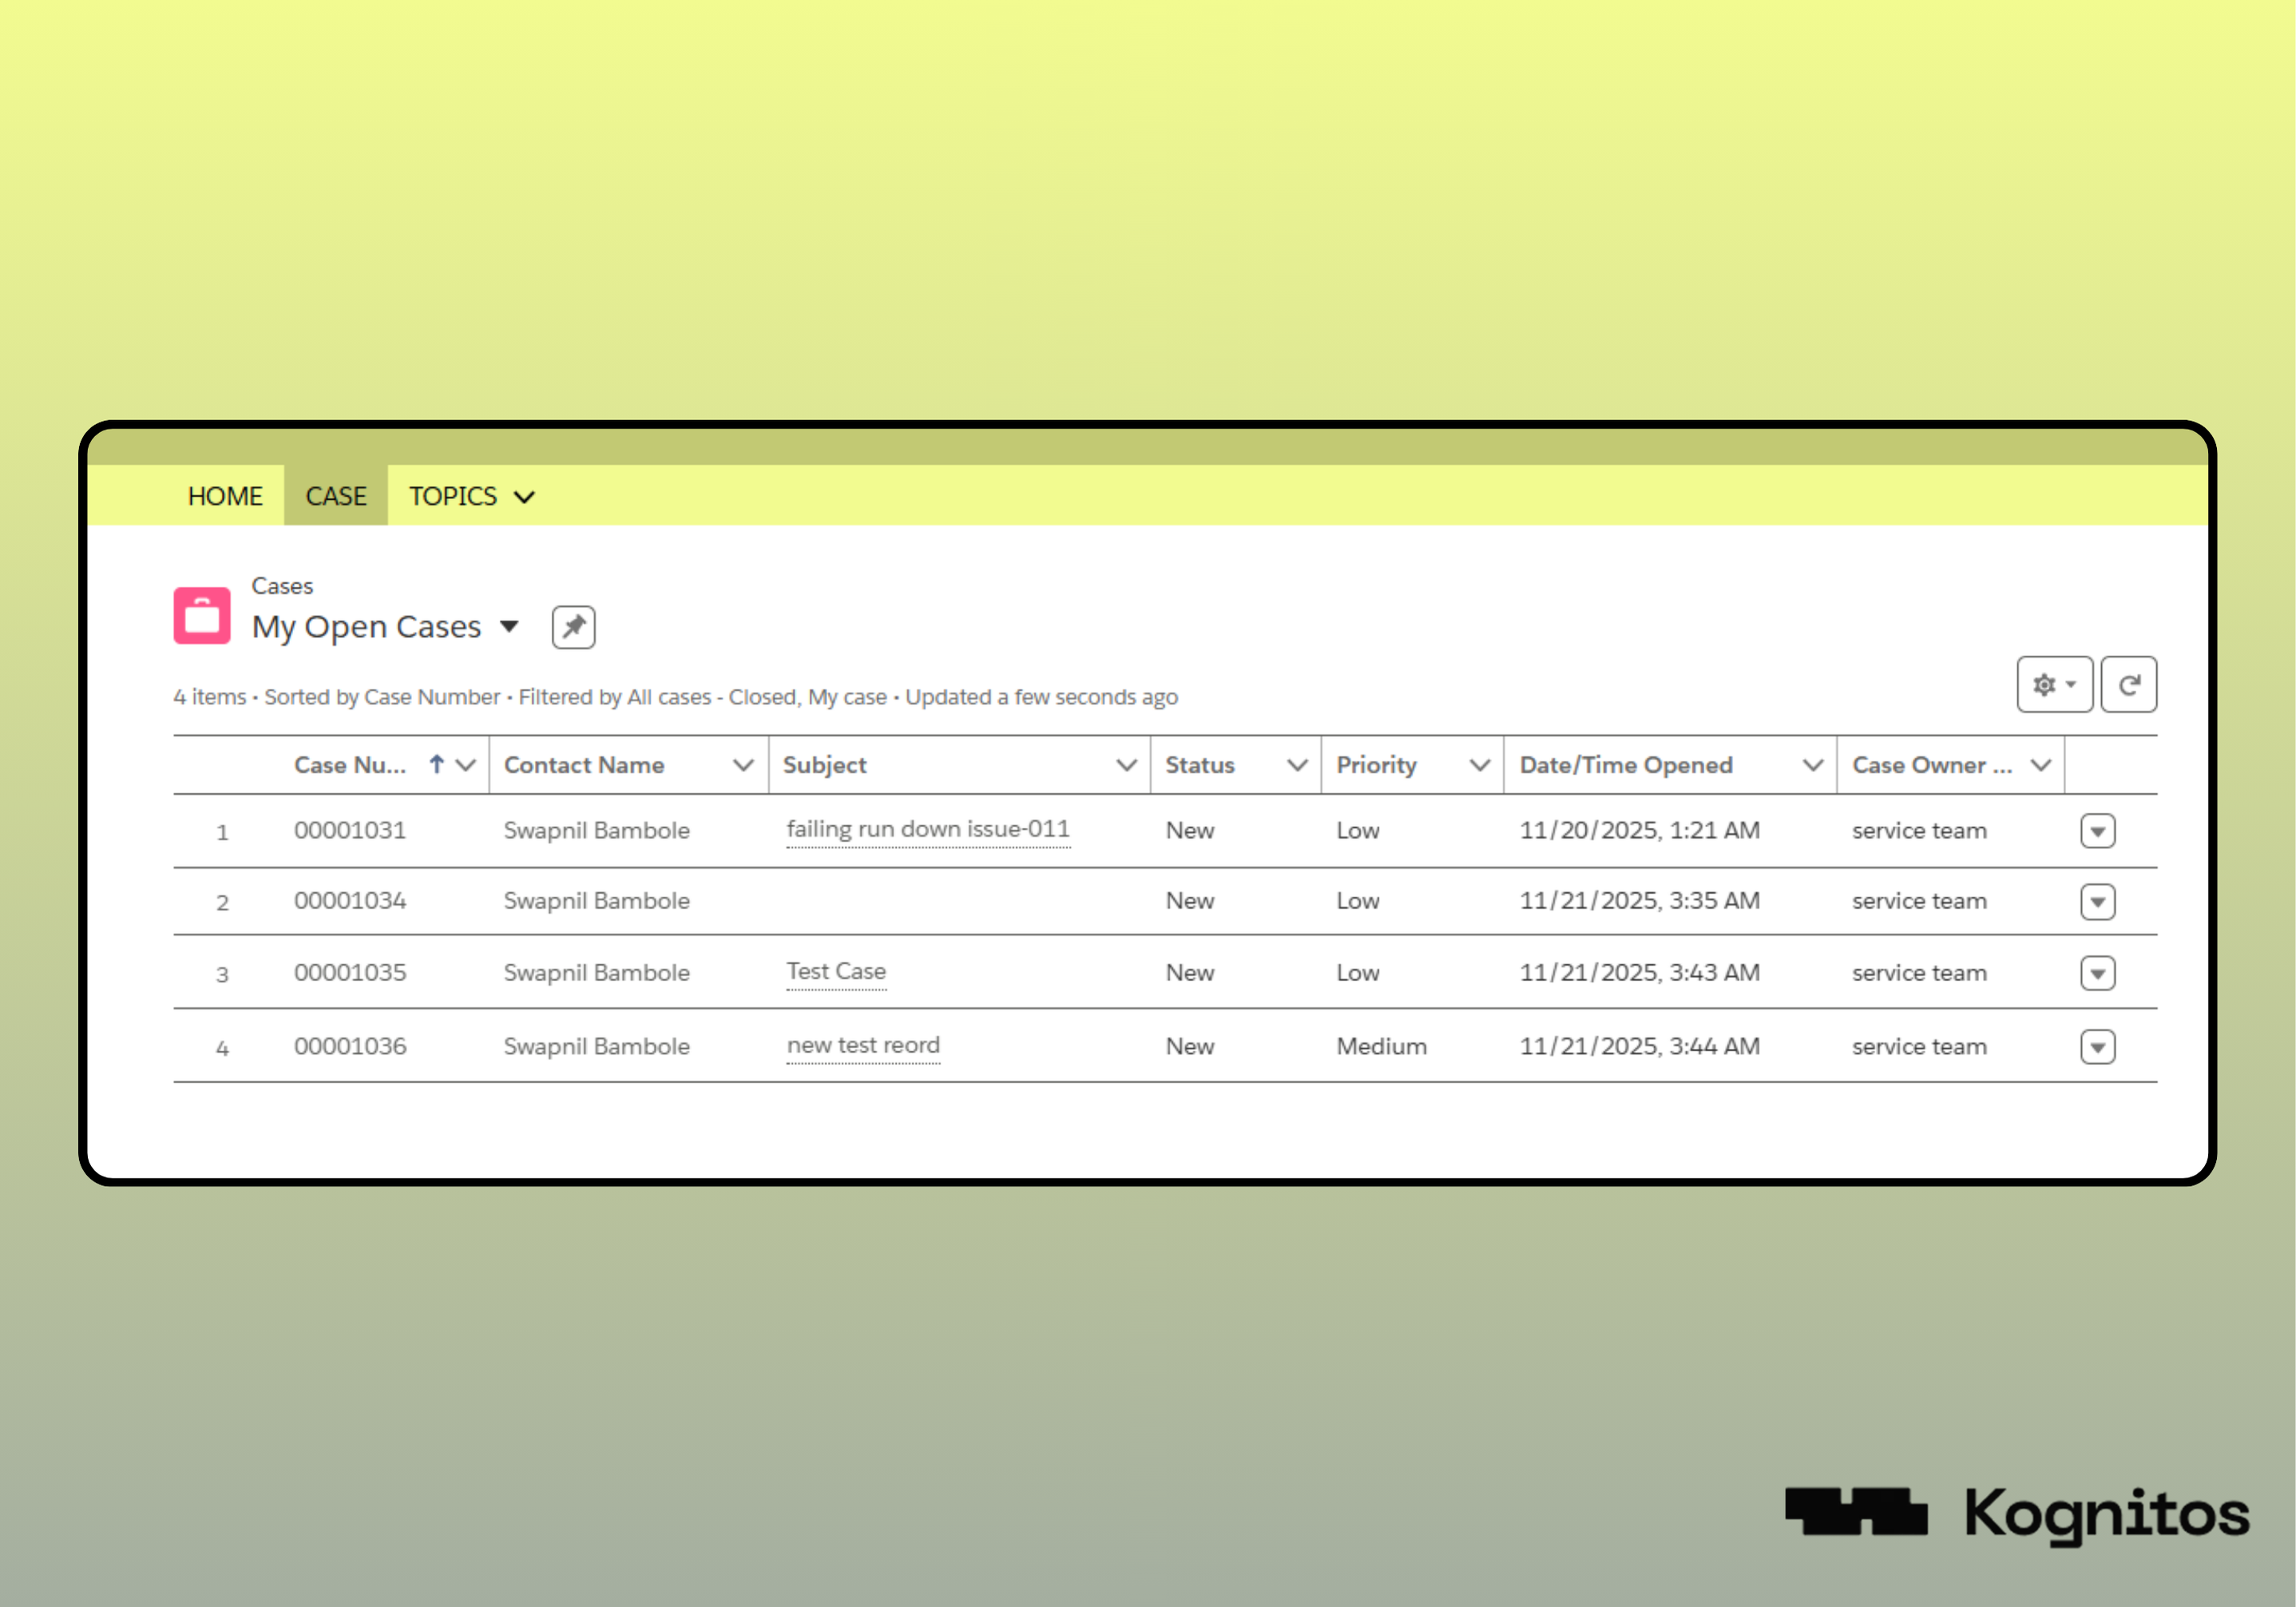Pin the My Open Cases list view
Screen dimensions: 2296x1607
[573, 627]
